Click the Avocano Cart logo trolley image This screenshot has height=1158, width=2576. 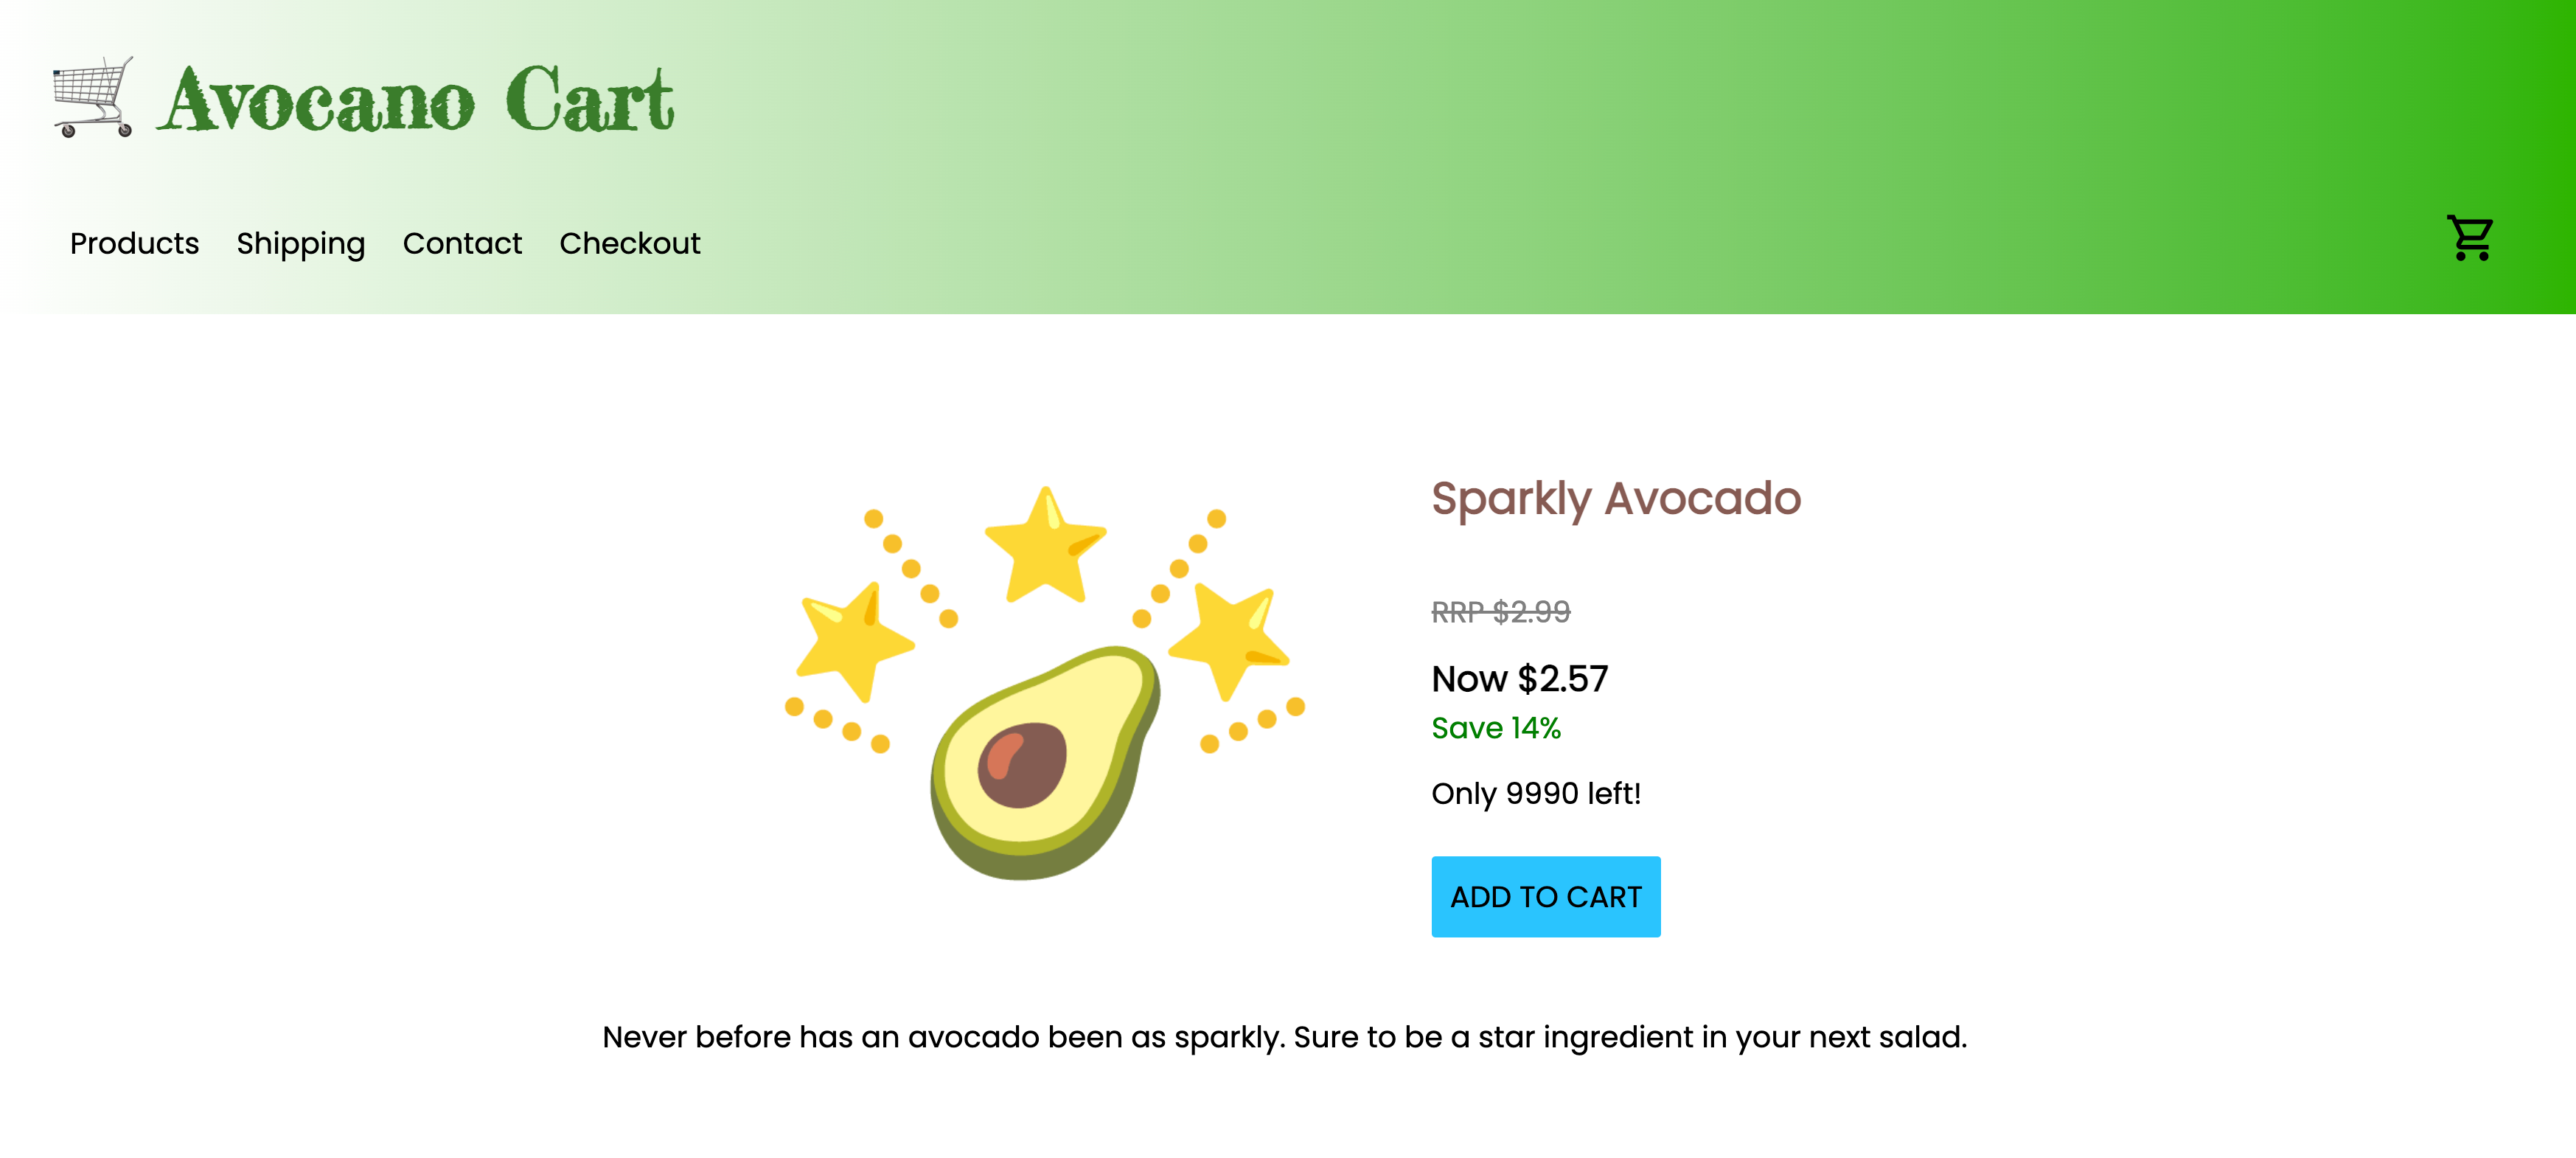[94, 97]
